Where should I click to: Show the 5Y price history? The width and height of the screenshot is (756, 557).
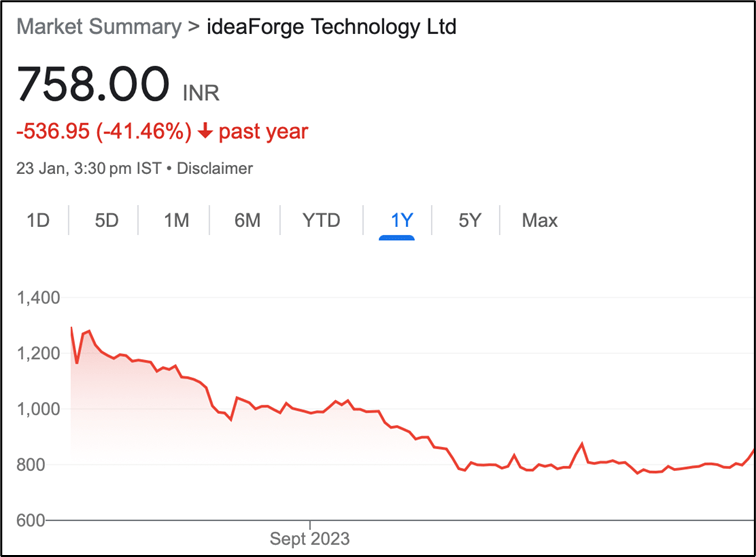(x=470, y=220)
